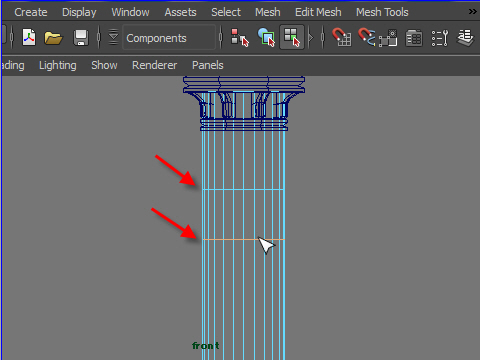480x360 pixels.
Task: Expand the selection mask presets arrow menu
Action: 113,37
